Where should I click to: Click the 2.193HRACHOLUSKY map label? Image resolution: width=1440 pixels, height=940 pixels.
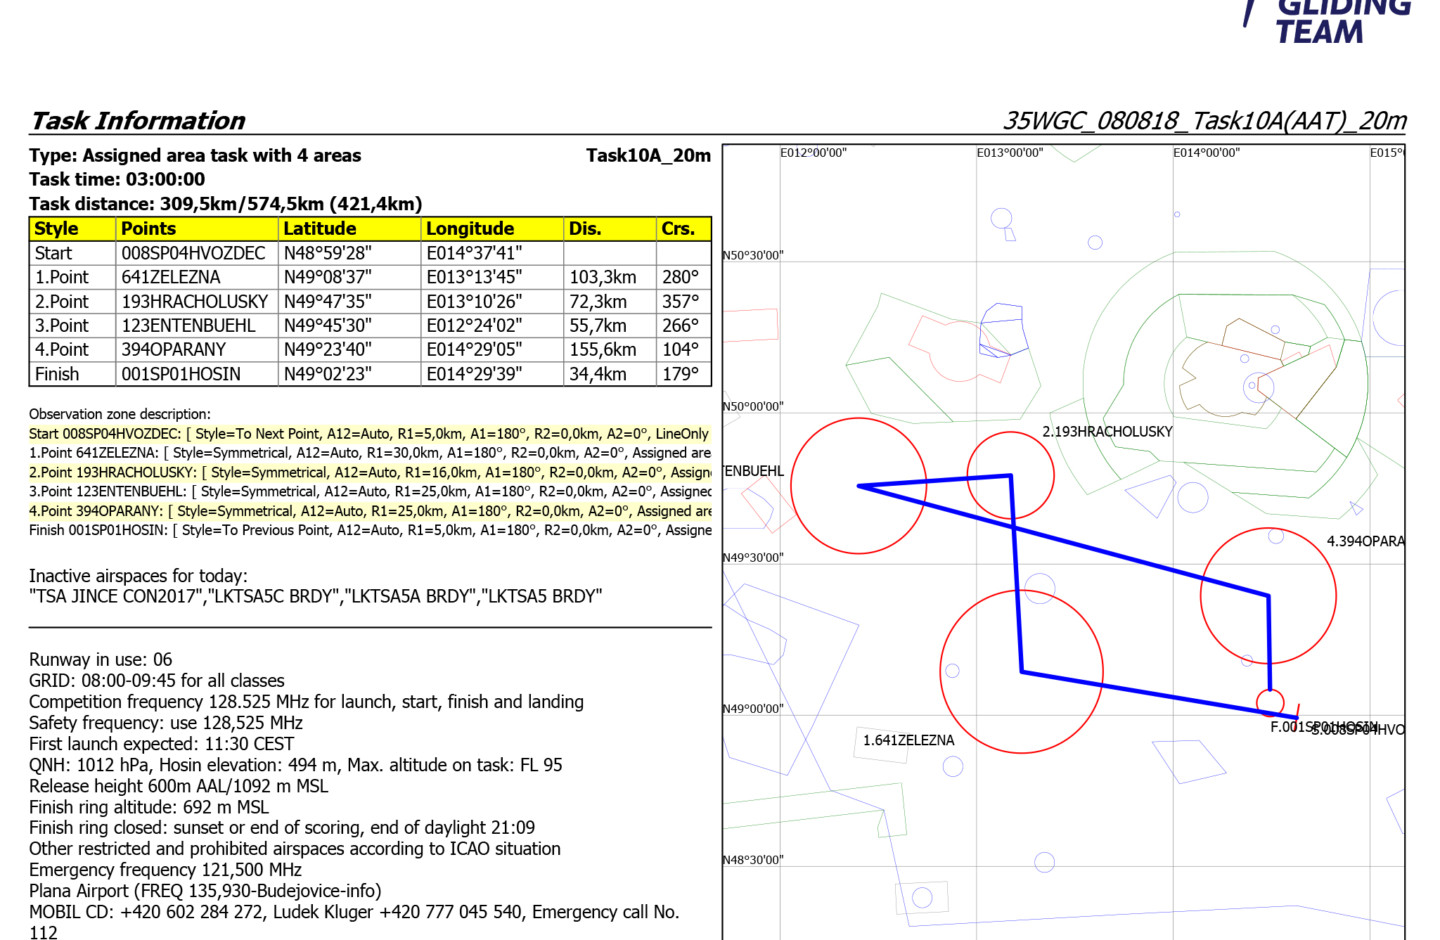(x=1107, y=432)
